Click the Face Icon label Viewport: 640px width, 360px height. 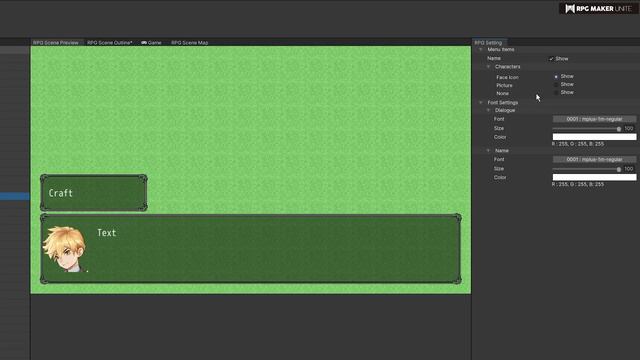coord(507,77)
